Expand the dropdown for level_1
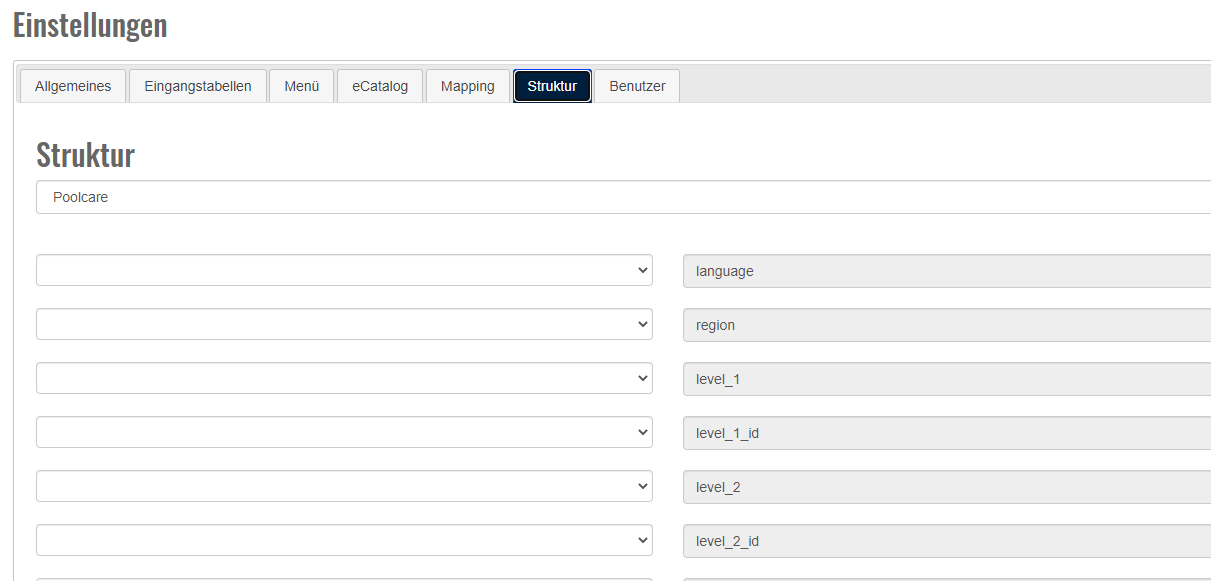The height and width of the screenshot is (581, 1211). [x=344, y=378]
